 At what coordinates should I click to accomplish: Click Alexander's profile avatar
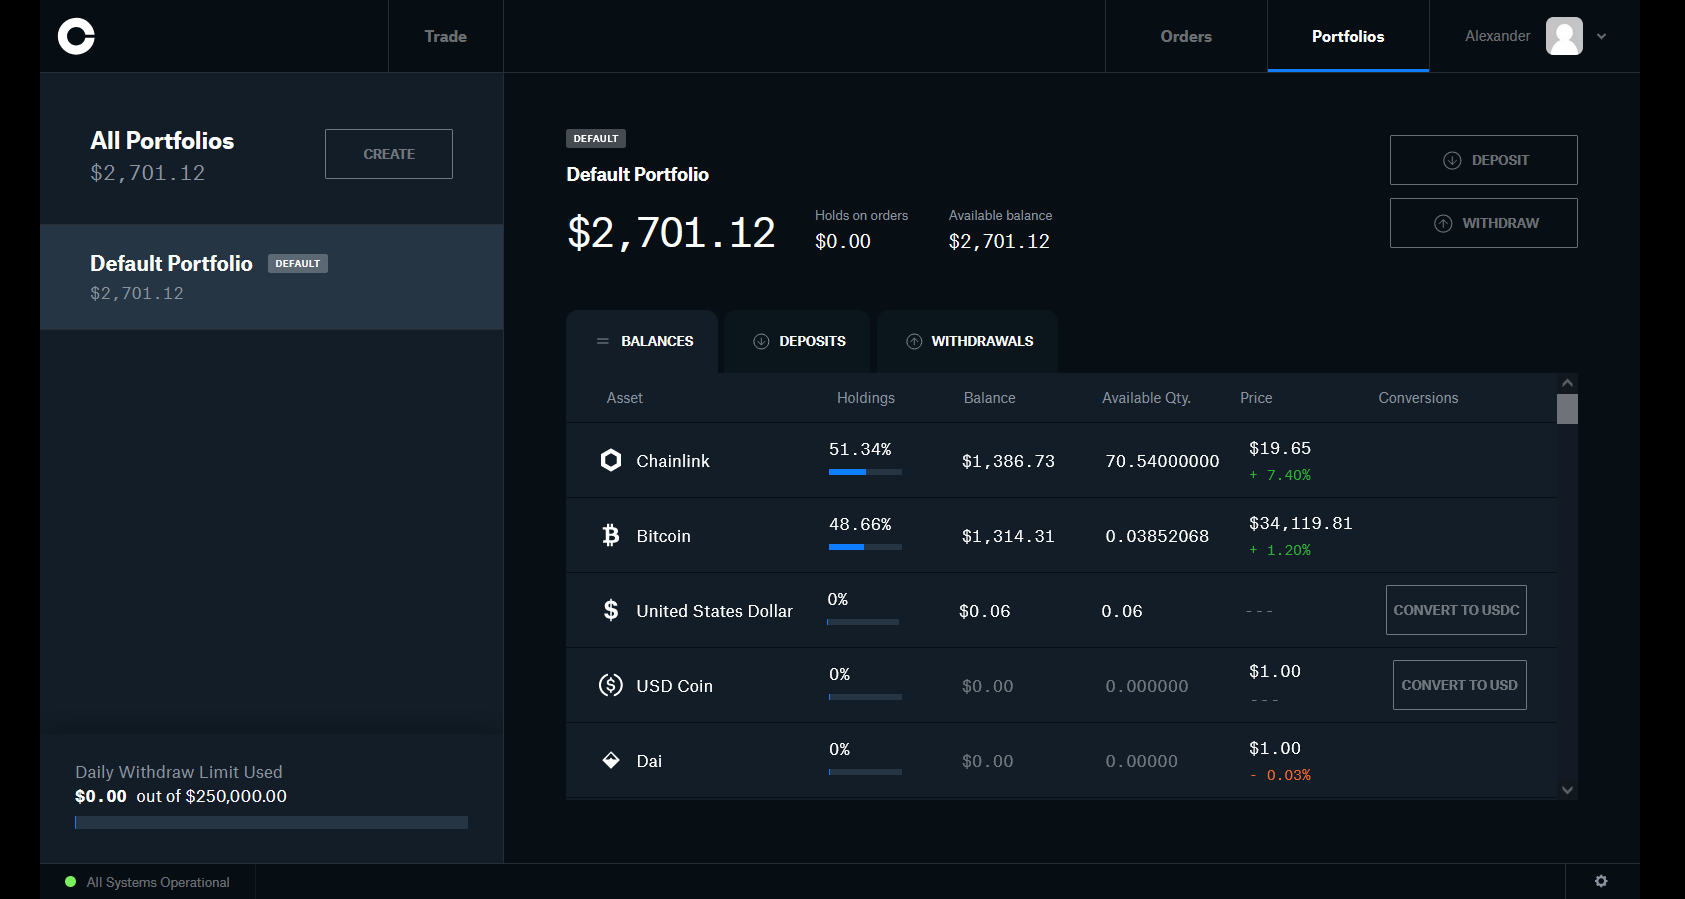[1564, 36]
